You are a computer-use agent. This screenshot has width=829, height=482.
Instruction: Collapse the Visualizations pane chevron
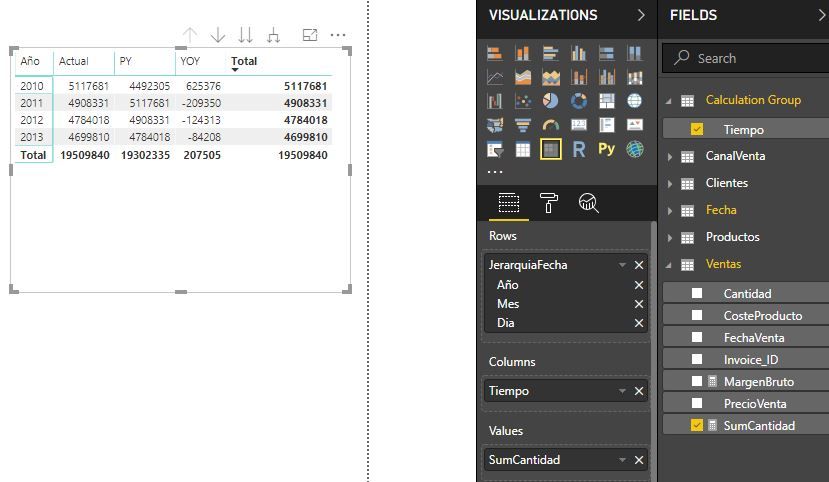click(641, 15)
